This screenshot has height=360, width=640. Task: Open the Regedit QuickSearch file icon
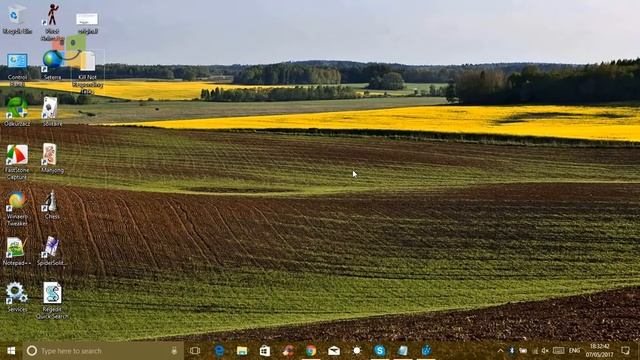click(52, 301)
